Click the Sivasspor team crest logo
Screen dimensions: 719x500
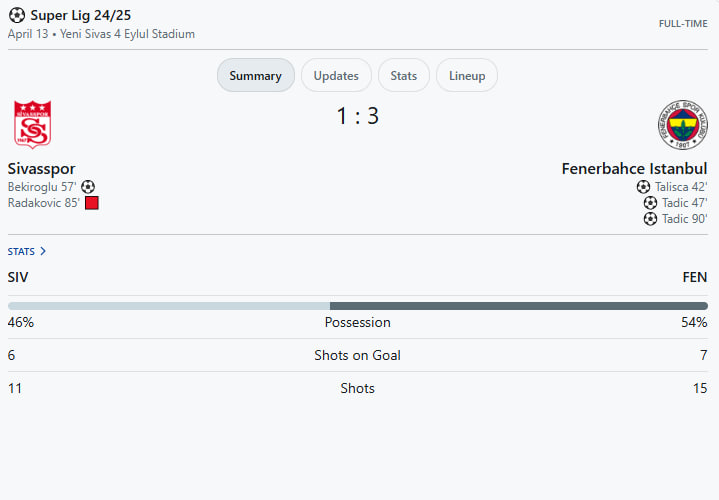tap(32, 125)
